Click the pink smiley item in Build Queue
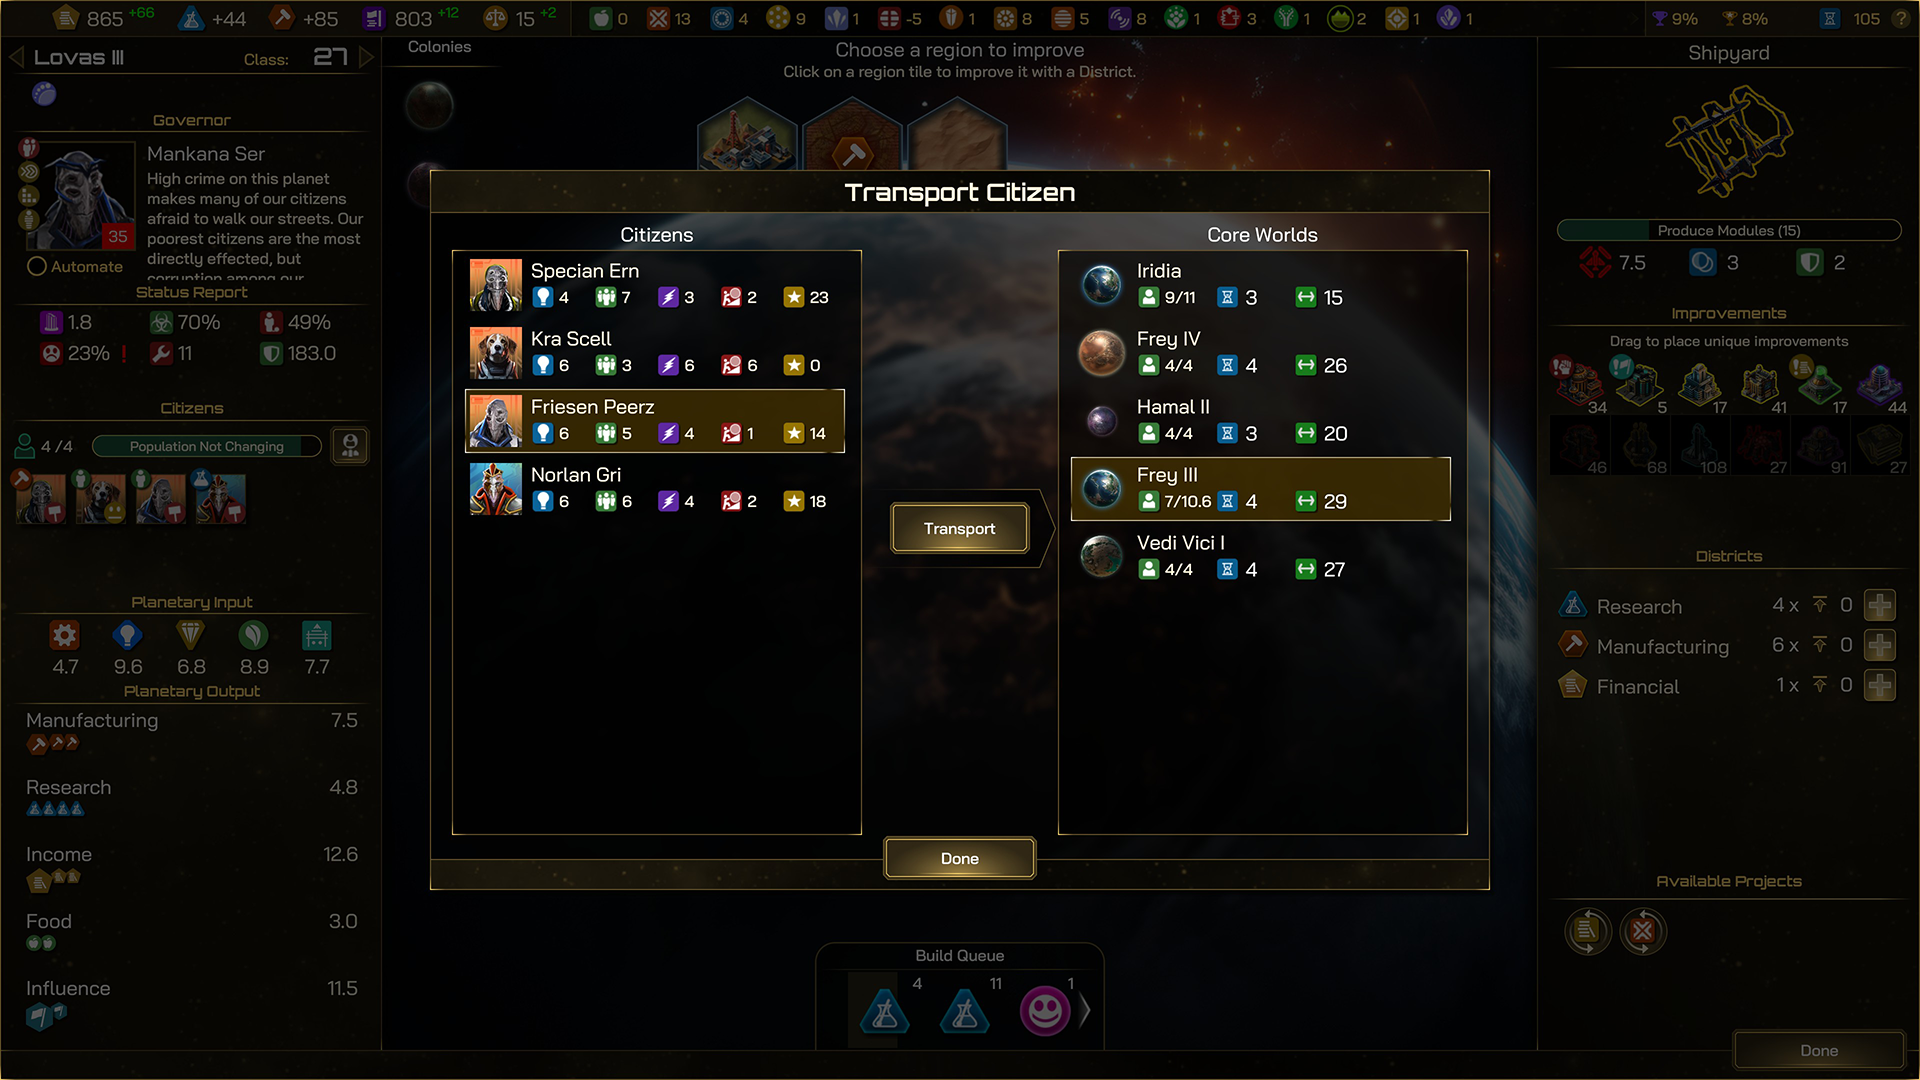The height and width of the screenshot is (1080, 1920). 1045,1011
